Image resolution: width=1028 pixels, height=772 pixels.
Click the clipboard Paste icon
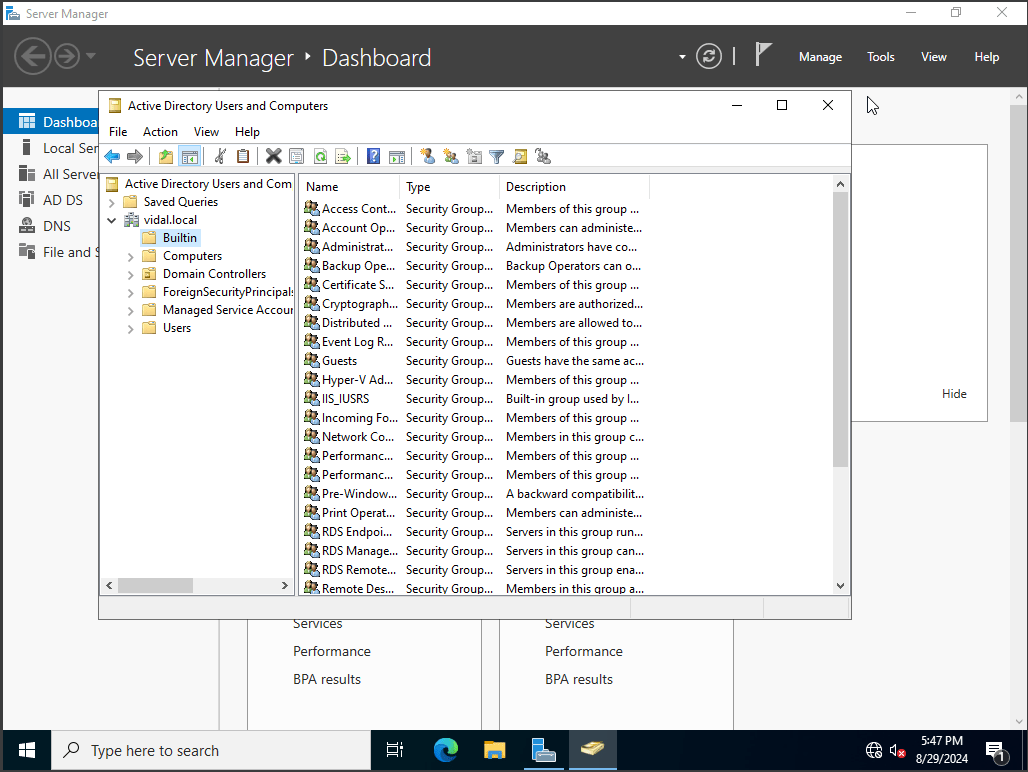[x=243, y=157]
